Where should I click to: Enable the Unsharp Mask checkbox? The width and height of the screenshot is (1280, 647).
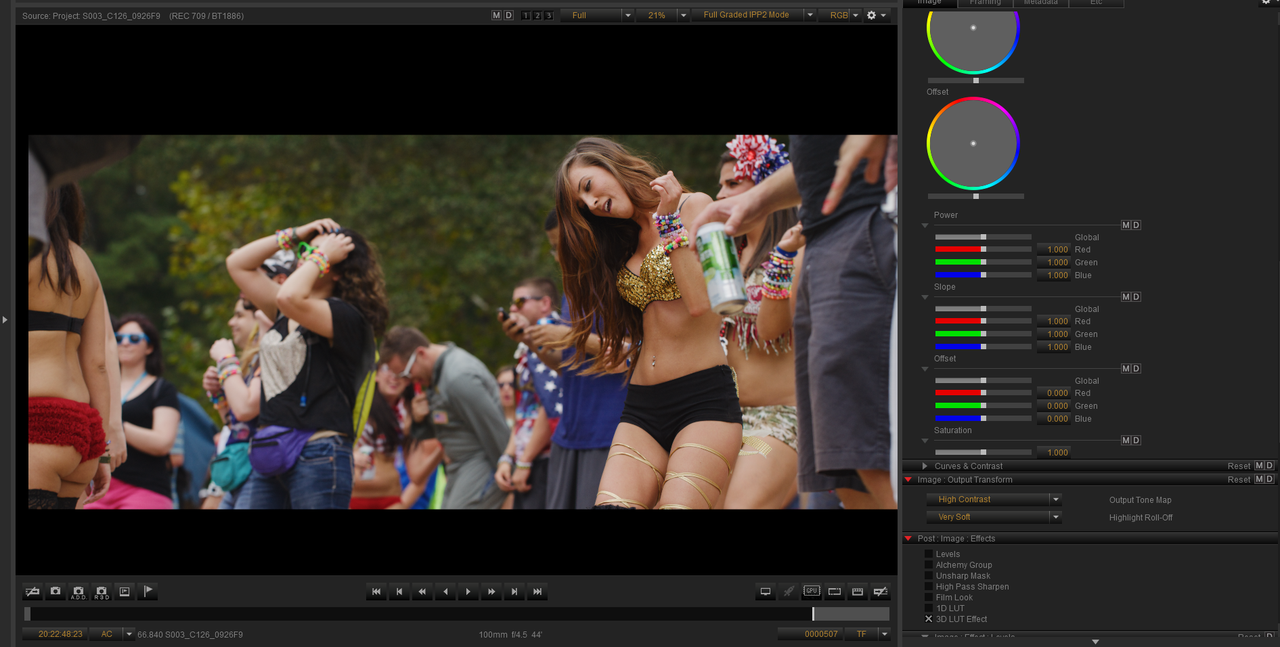tap(929, 576)
